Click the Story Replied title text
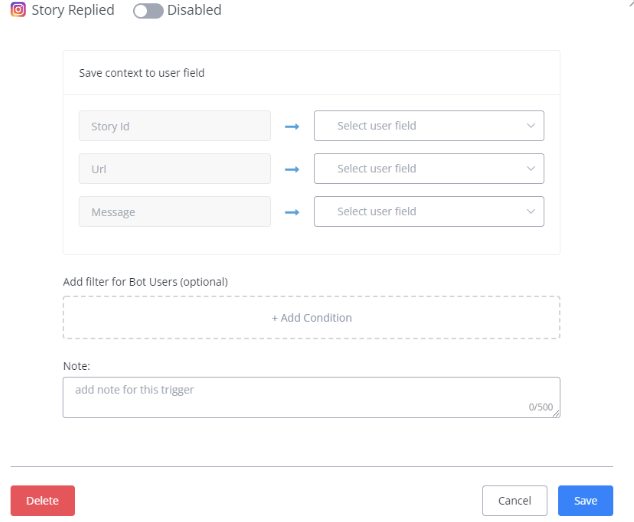 (73, 10)
